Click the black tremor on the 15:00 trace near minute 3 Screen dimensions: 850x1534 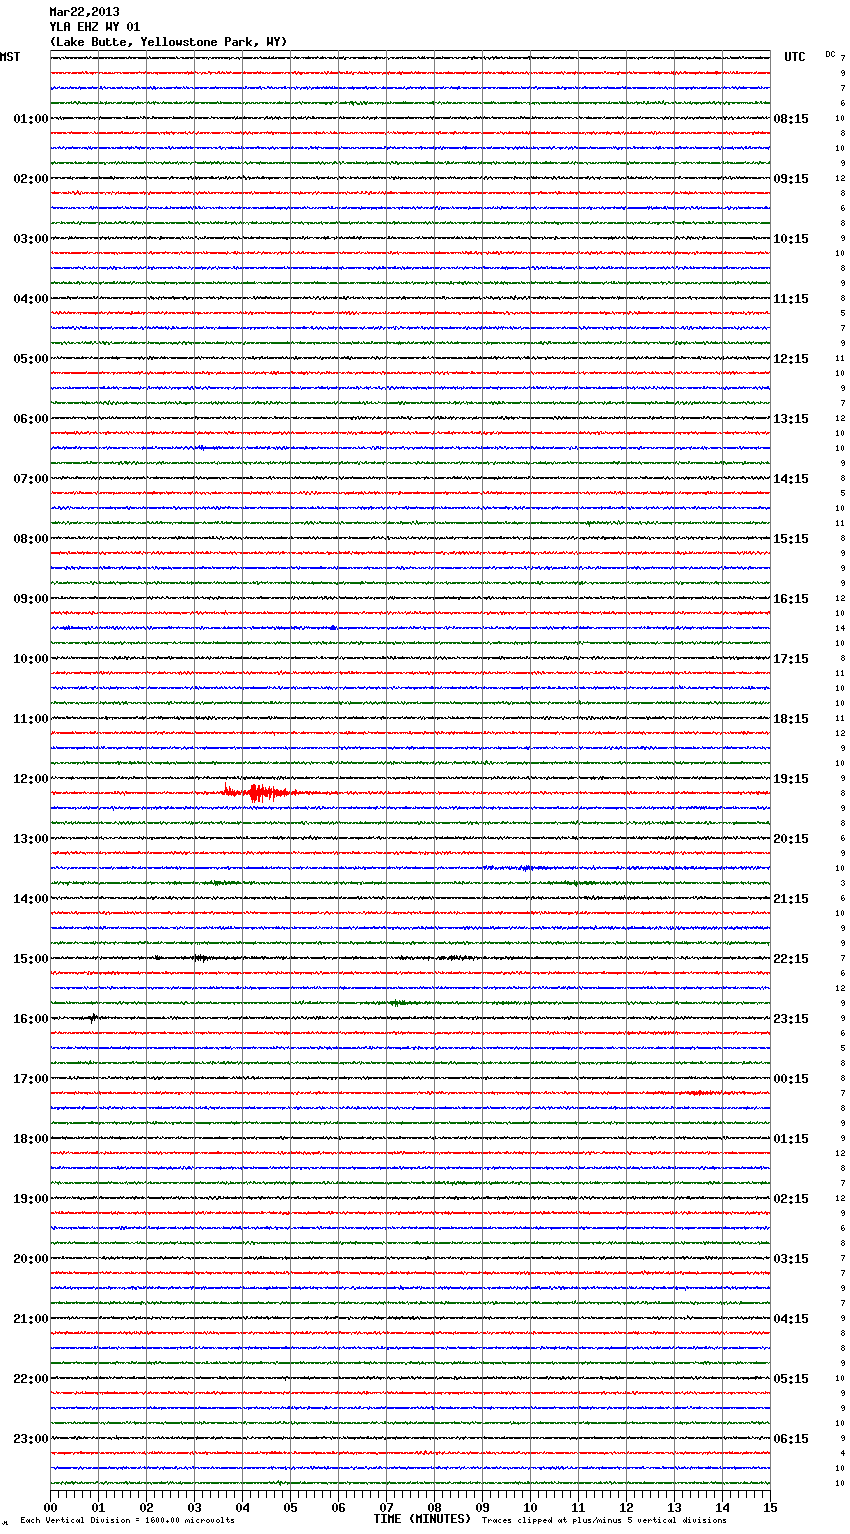tap(200, 958)
